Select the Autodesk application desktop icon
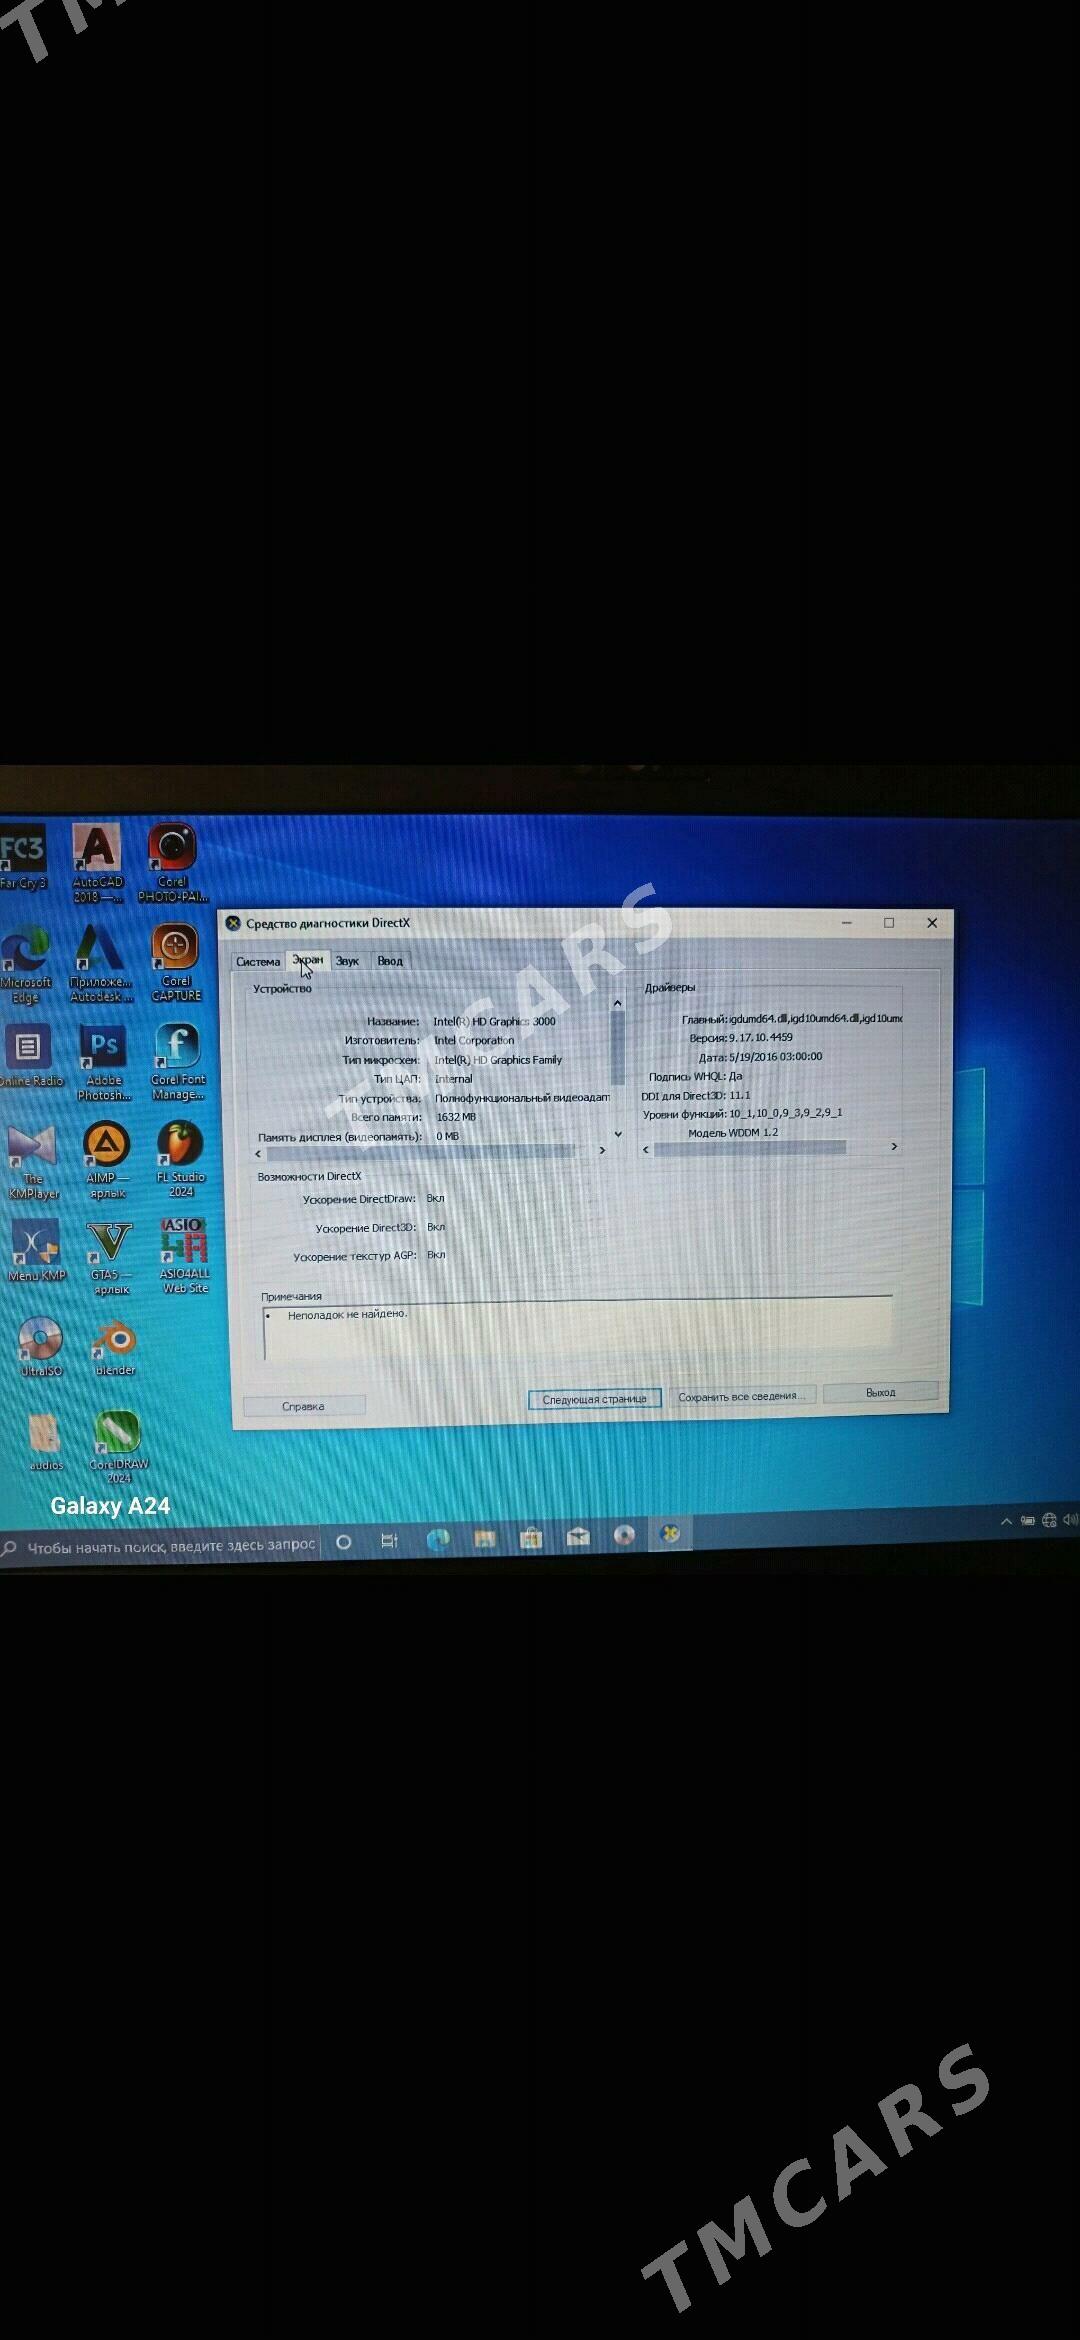The width and height of the screenshot is (1080, 2340). pyautogui.click(x=100, y=963)
